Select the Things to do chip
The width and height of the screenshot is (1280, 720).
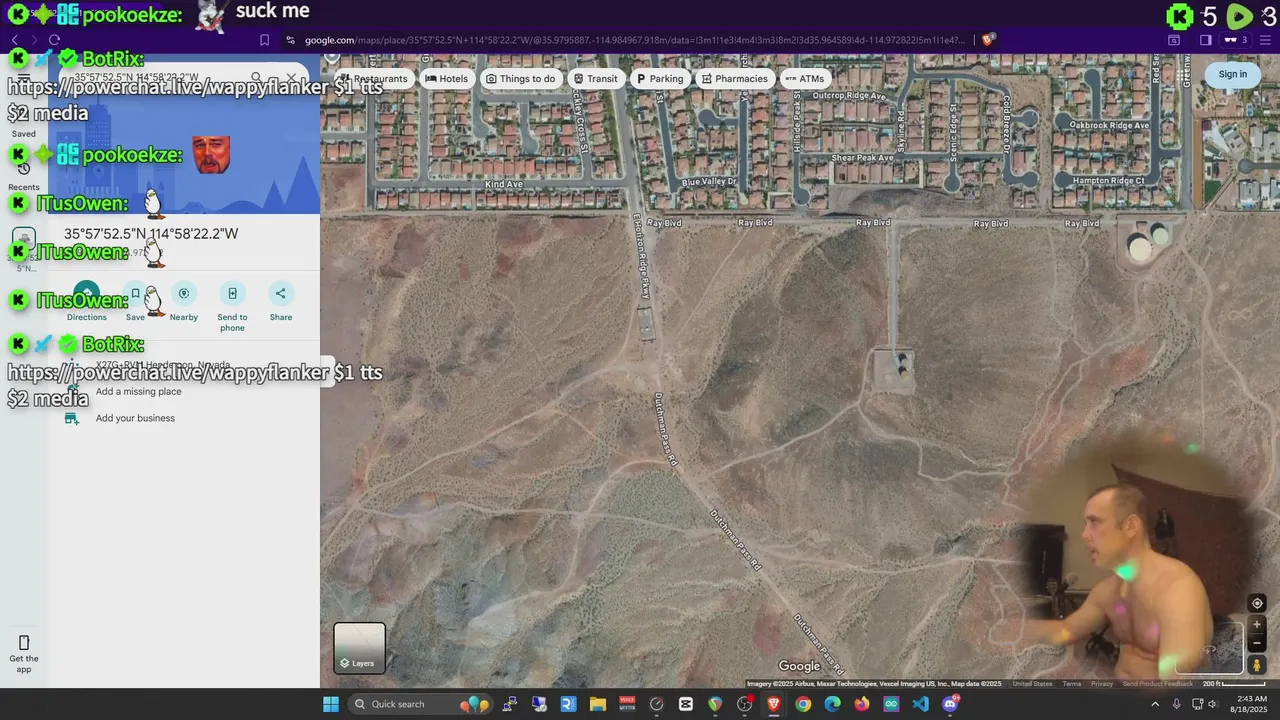point(520,78)
